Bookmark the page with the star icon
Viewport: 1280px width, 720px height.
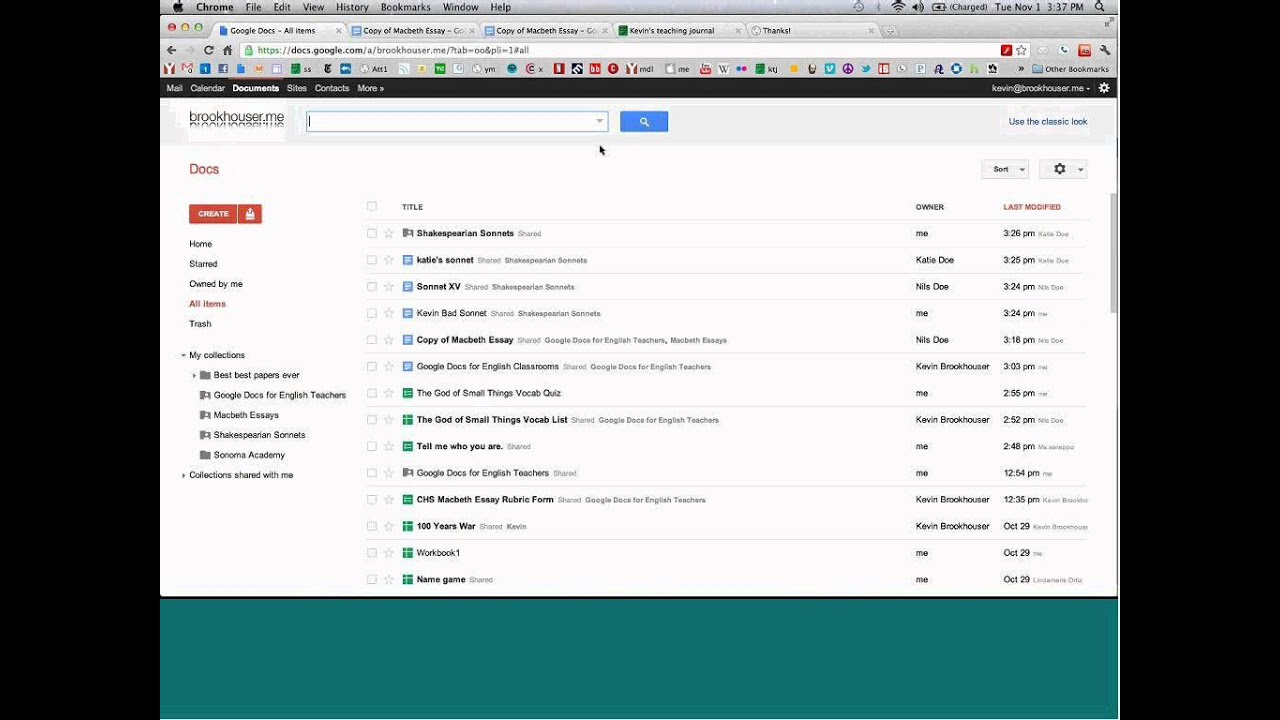point(1021,50)
